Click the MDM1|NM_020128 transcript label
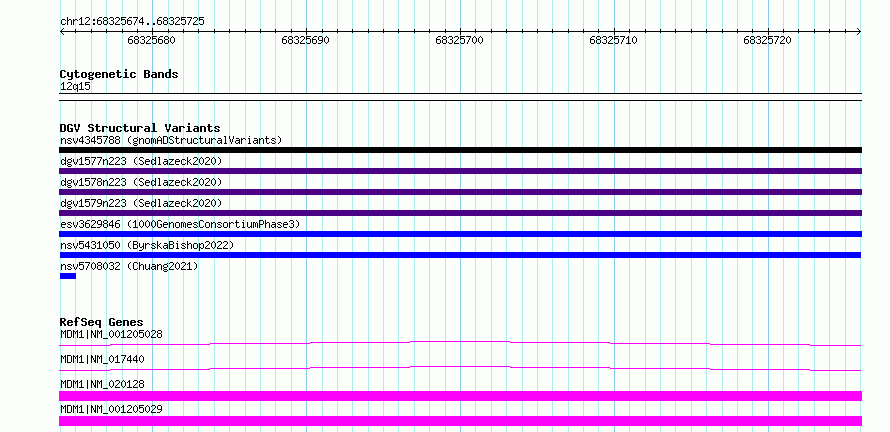890x432 pixels. (102, 384)
